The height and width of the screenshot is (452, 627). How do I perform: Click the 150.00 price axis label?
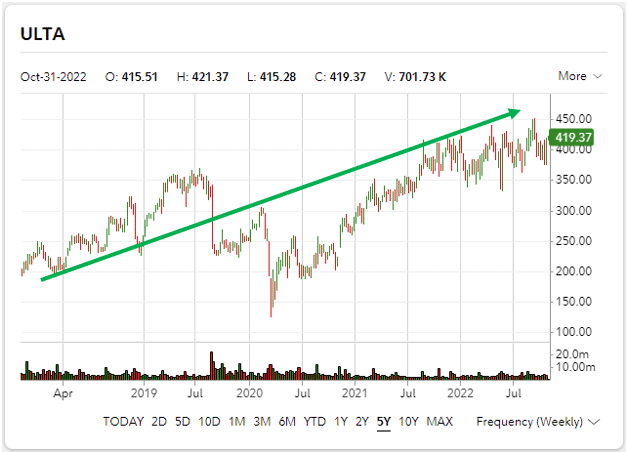coord(573,302)
